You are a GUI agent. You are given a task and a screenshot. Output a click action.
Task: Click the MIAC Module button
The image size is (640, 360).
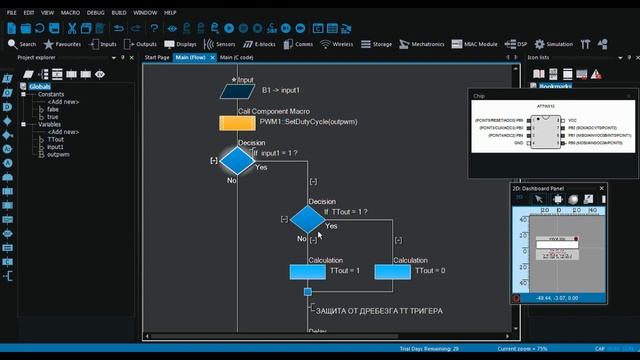point(474,44)
